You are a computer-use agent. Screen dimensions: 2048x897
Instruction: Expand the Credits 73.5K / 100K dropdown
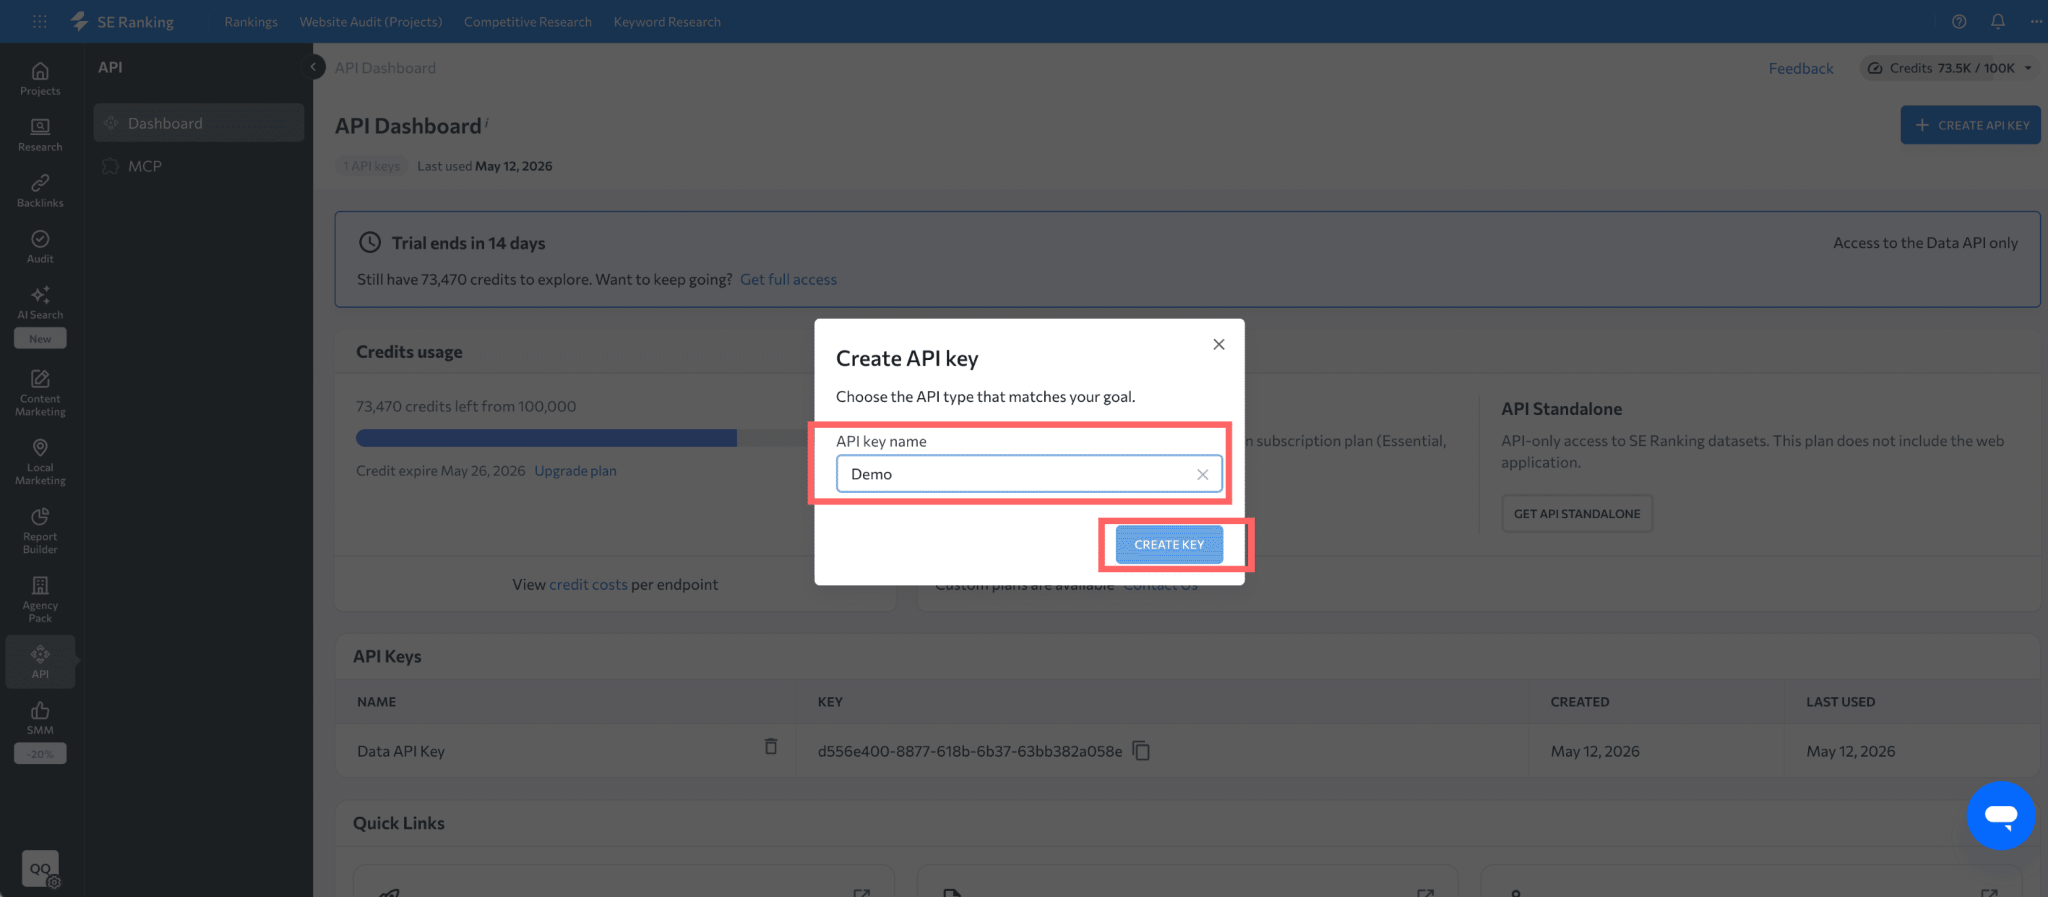[x=1950, y=68]
